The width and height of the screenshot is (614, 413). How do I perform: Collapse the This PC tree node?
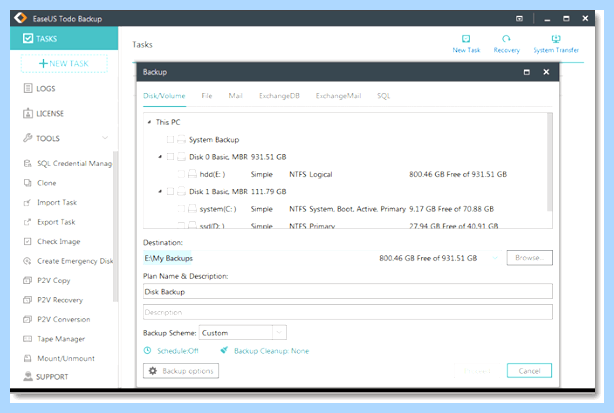tap(149, 122)
